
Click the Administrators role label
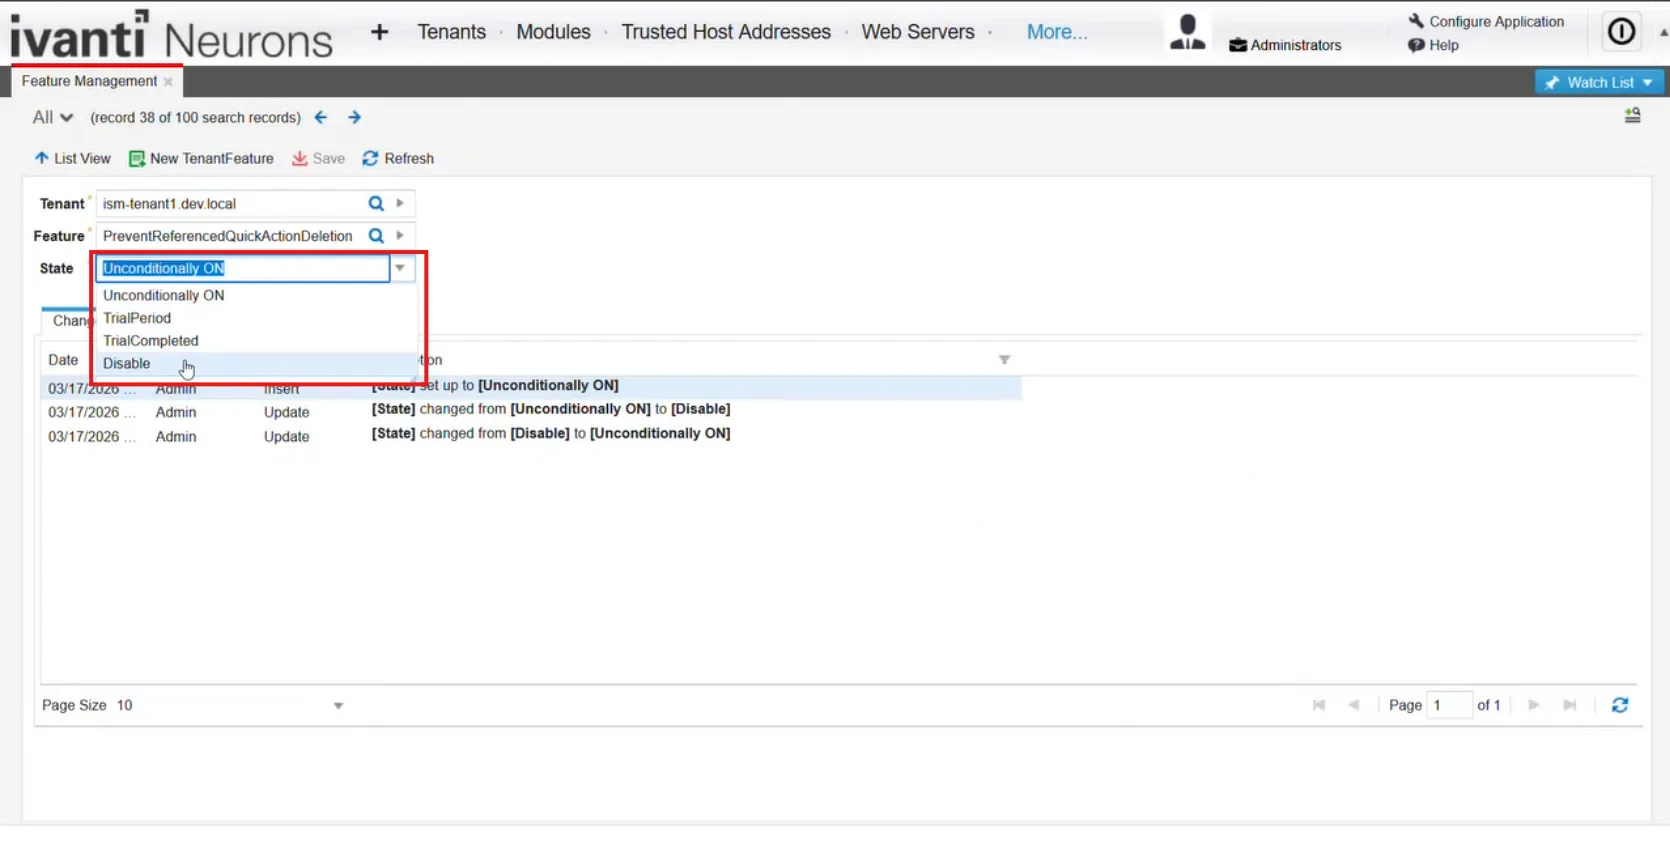(x=1296, y=45)
